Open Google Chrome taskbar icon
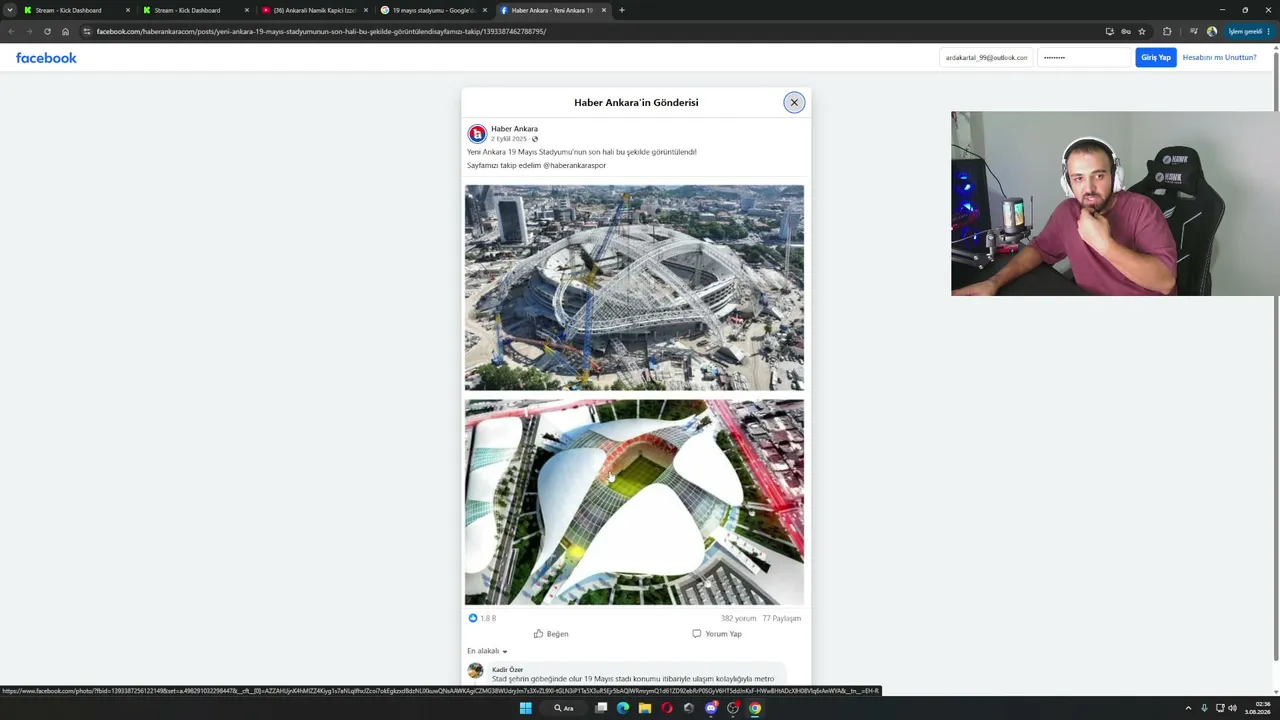This screenshot has height=720, width=1280. (x=755, y=708)
